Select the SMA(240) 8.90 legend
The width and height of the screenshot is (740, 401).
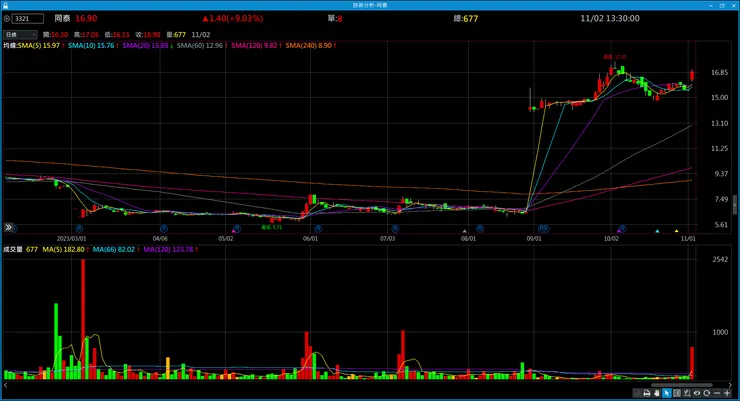point(311,46)
